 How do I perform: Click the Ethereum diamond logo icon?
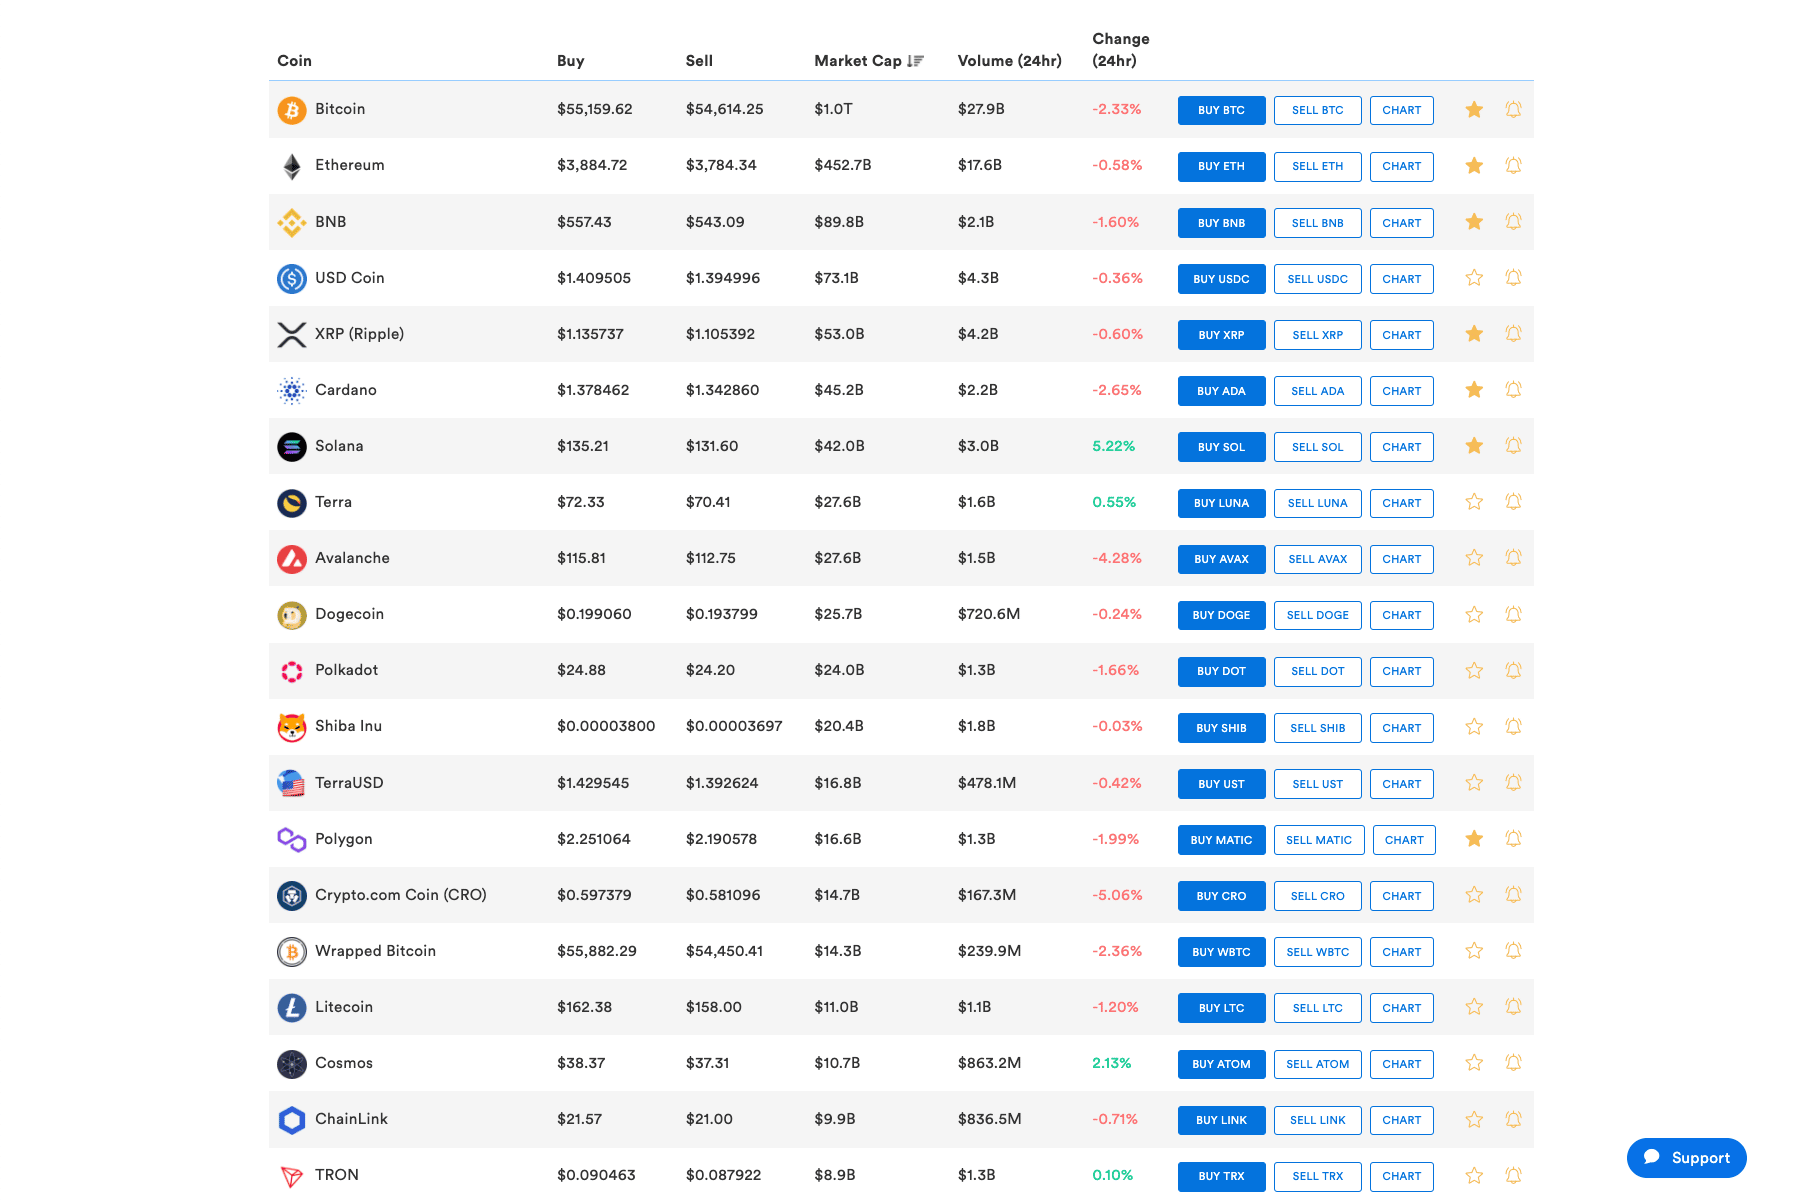292,166
